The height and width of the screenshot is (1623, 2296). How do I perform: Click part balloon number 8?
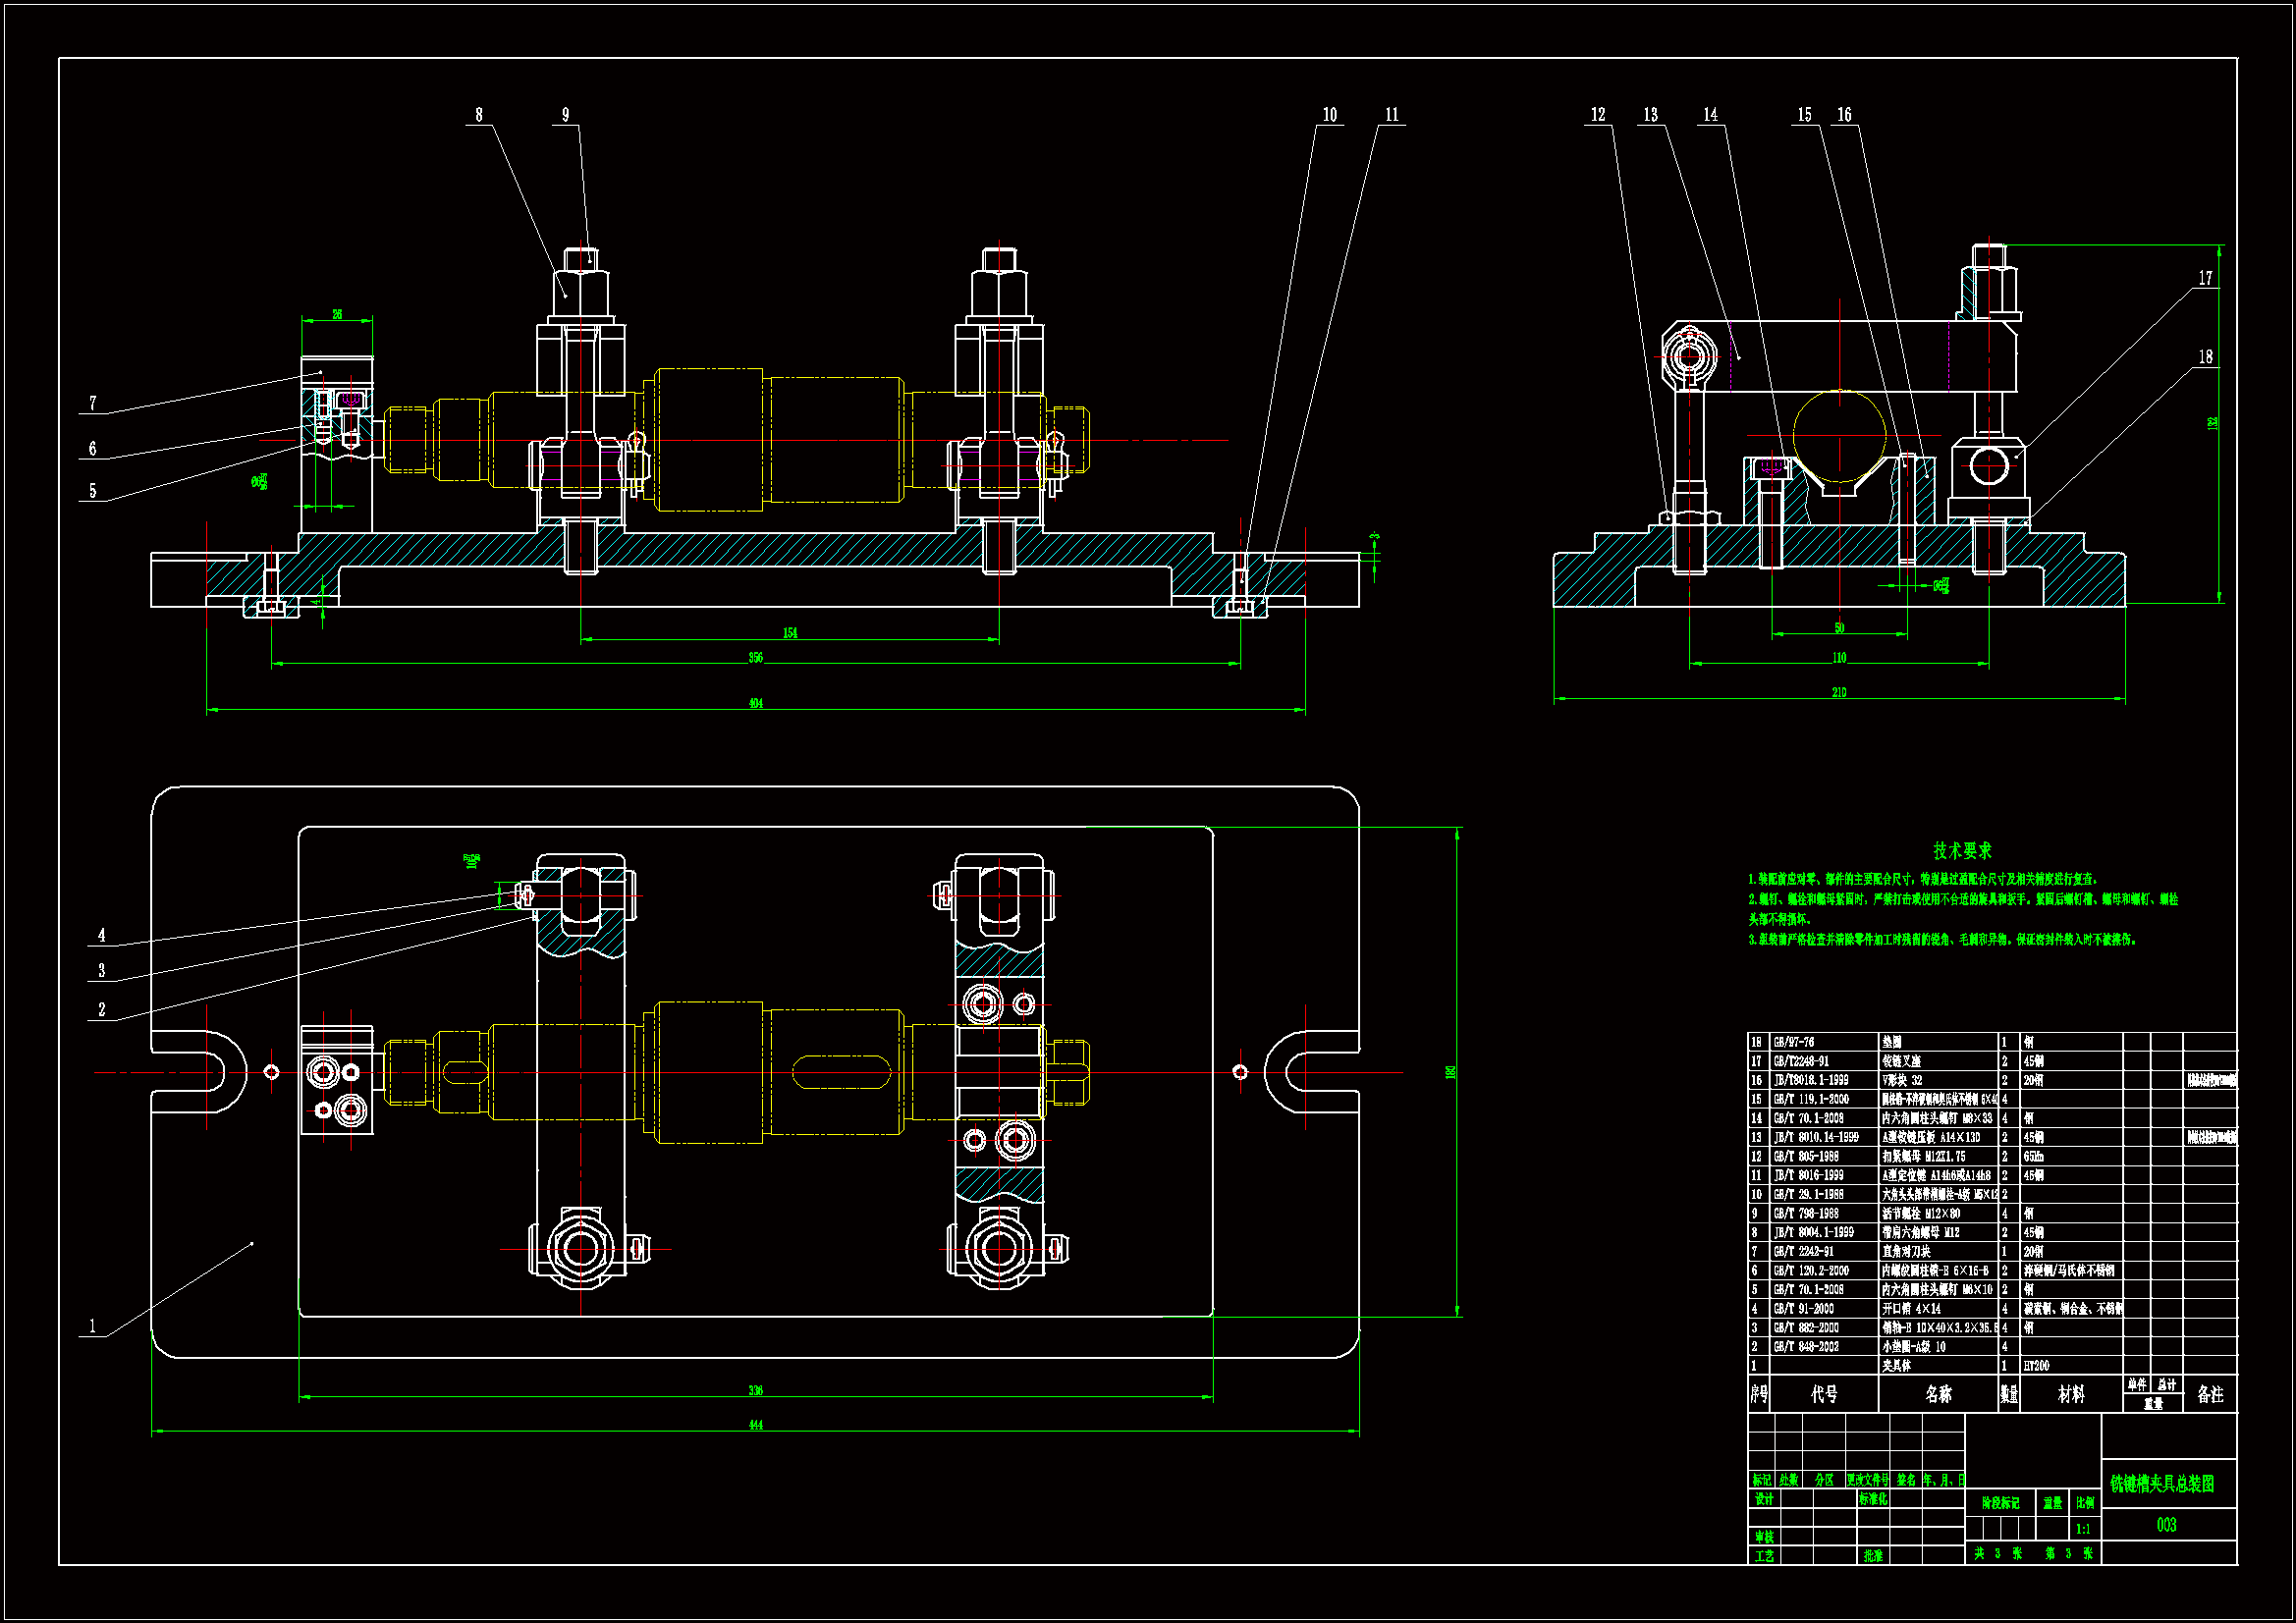coord(478,115)
